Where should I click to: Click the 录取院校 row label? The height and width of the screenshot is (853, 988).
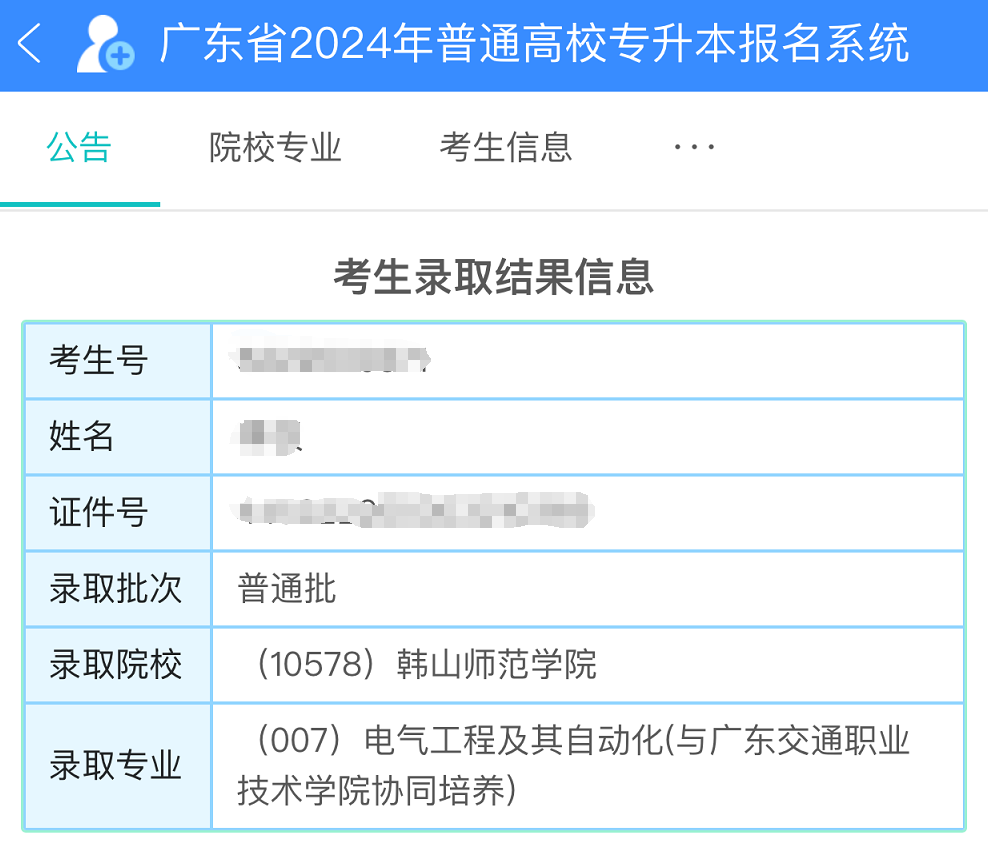click(116, 665)
